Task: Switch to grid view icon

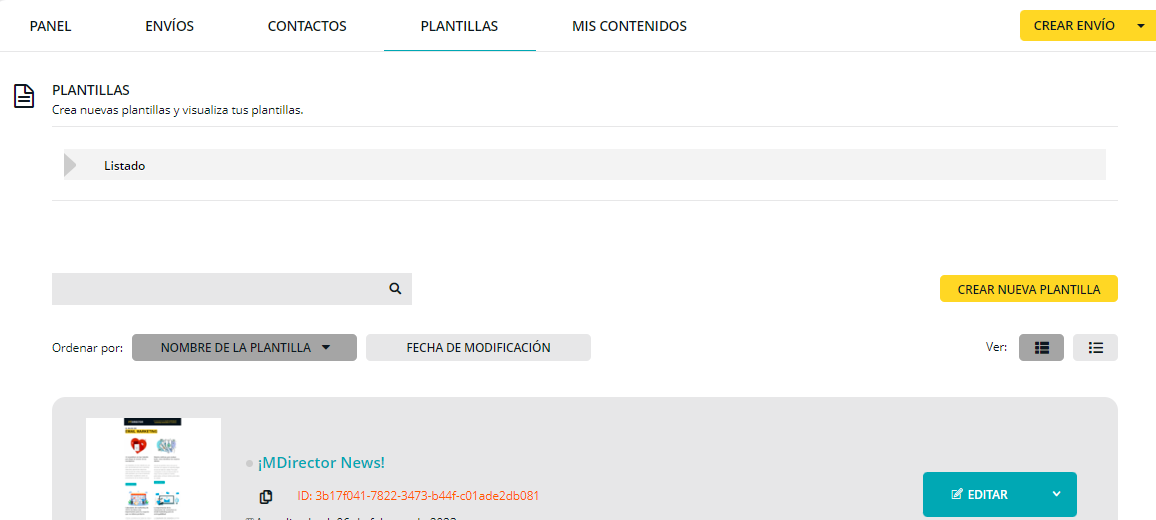Action: pos(1041,348)
